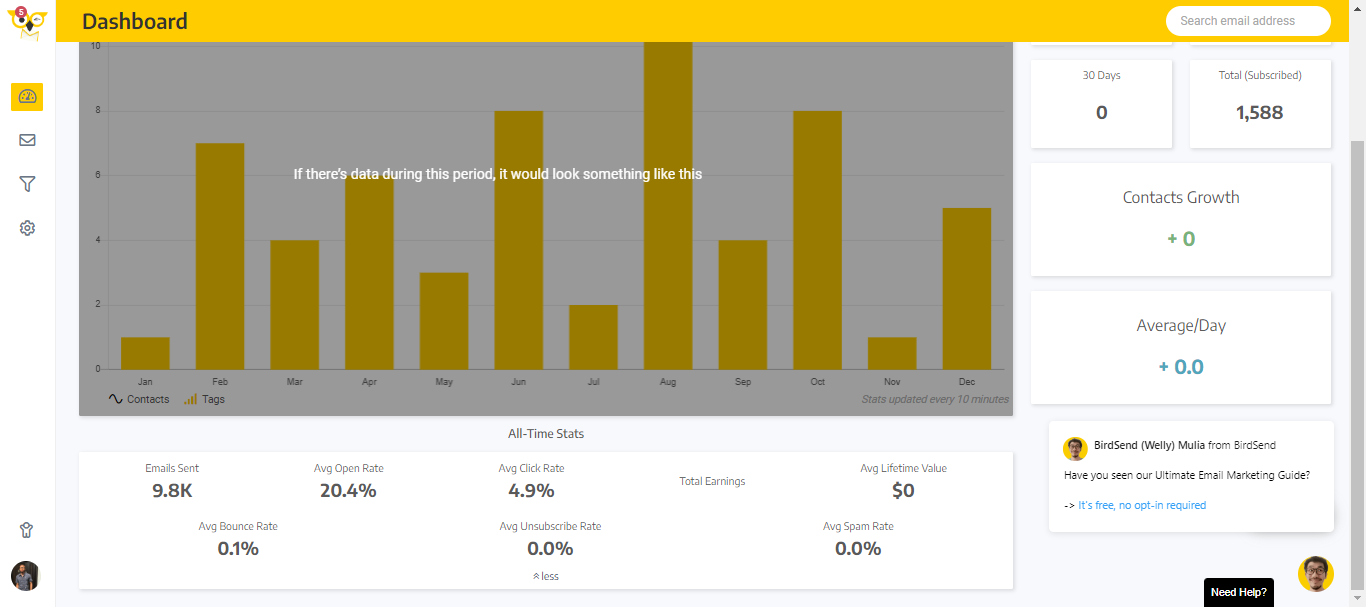Open the Settings gear icon in sidebar

(x=27, y=228)
